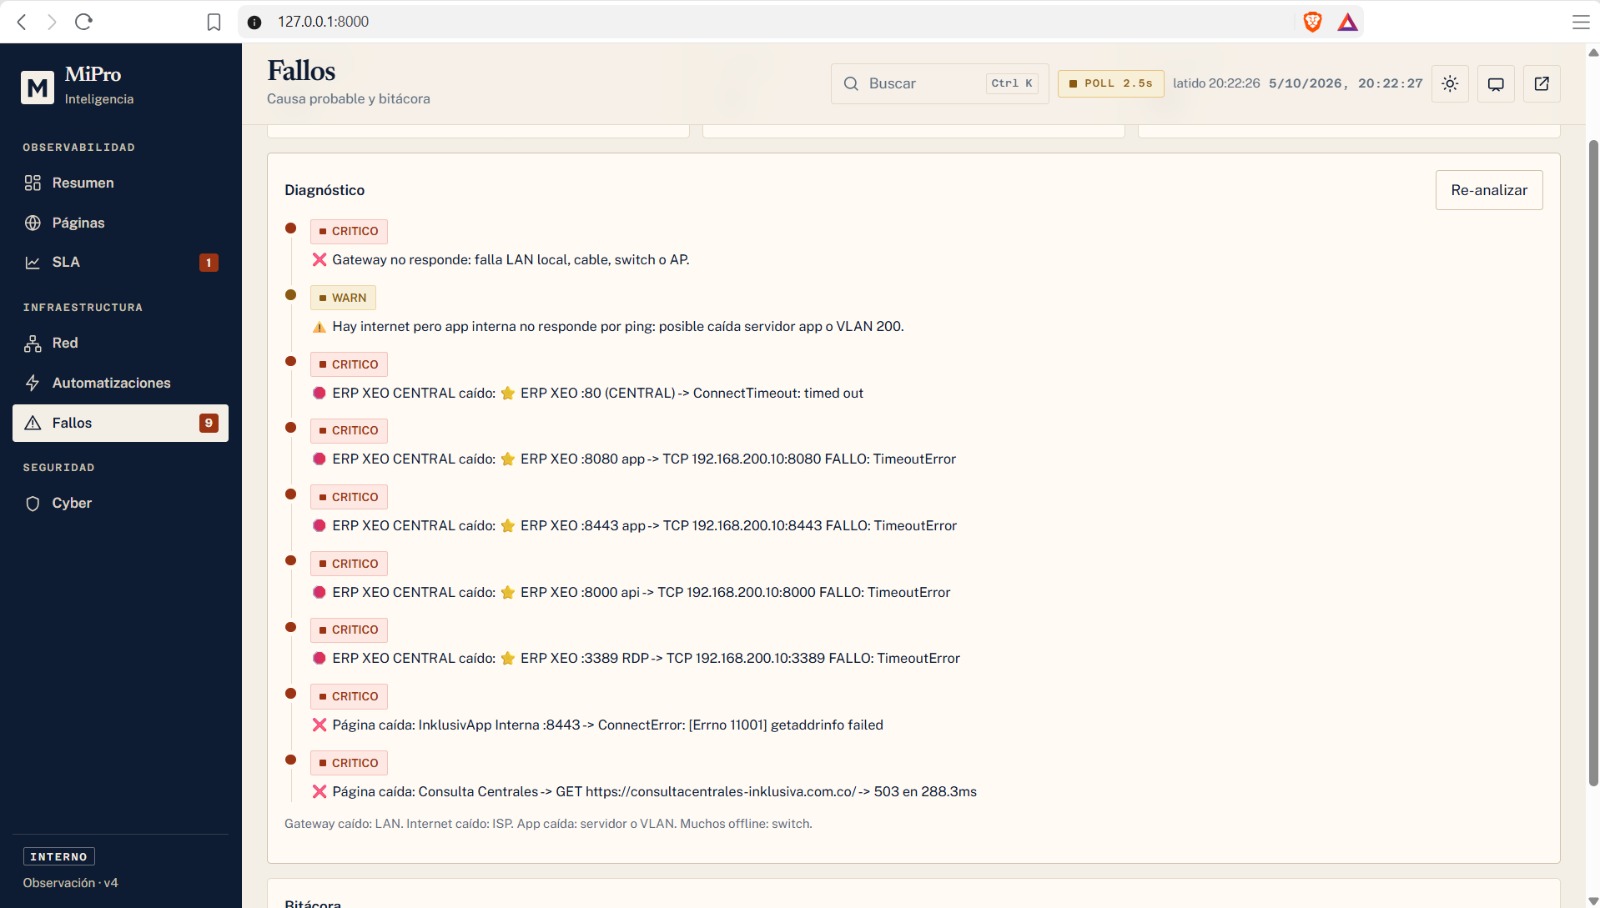Screen dimensions: 1600x908
Task: Click the address bar URL 127.0.0.1:8000
Action: click(x=323, y=22)
